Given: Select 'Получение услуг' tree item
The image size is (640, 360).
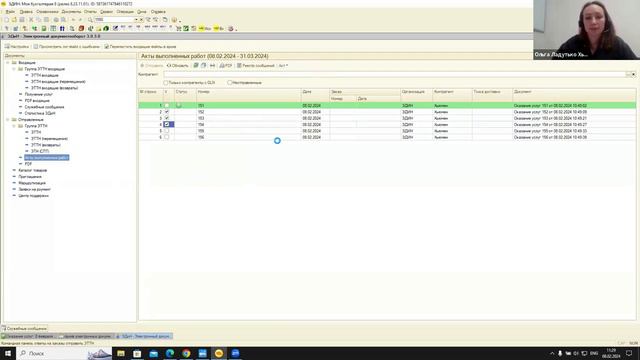Looking at the screenshot, I should 38,94.
